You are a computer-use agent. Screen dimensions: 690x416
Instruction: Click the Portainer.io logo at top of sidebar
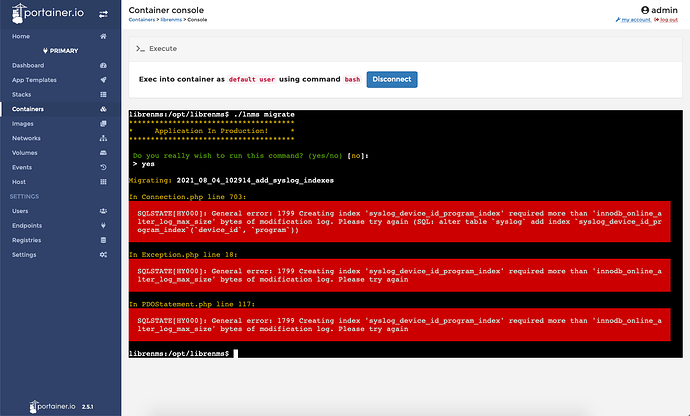click(x=48, y=13)
